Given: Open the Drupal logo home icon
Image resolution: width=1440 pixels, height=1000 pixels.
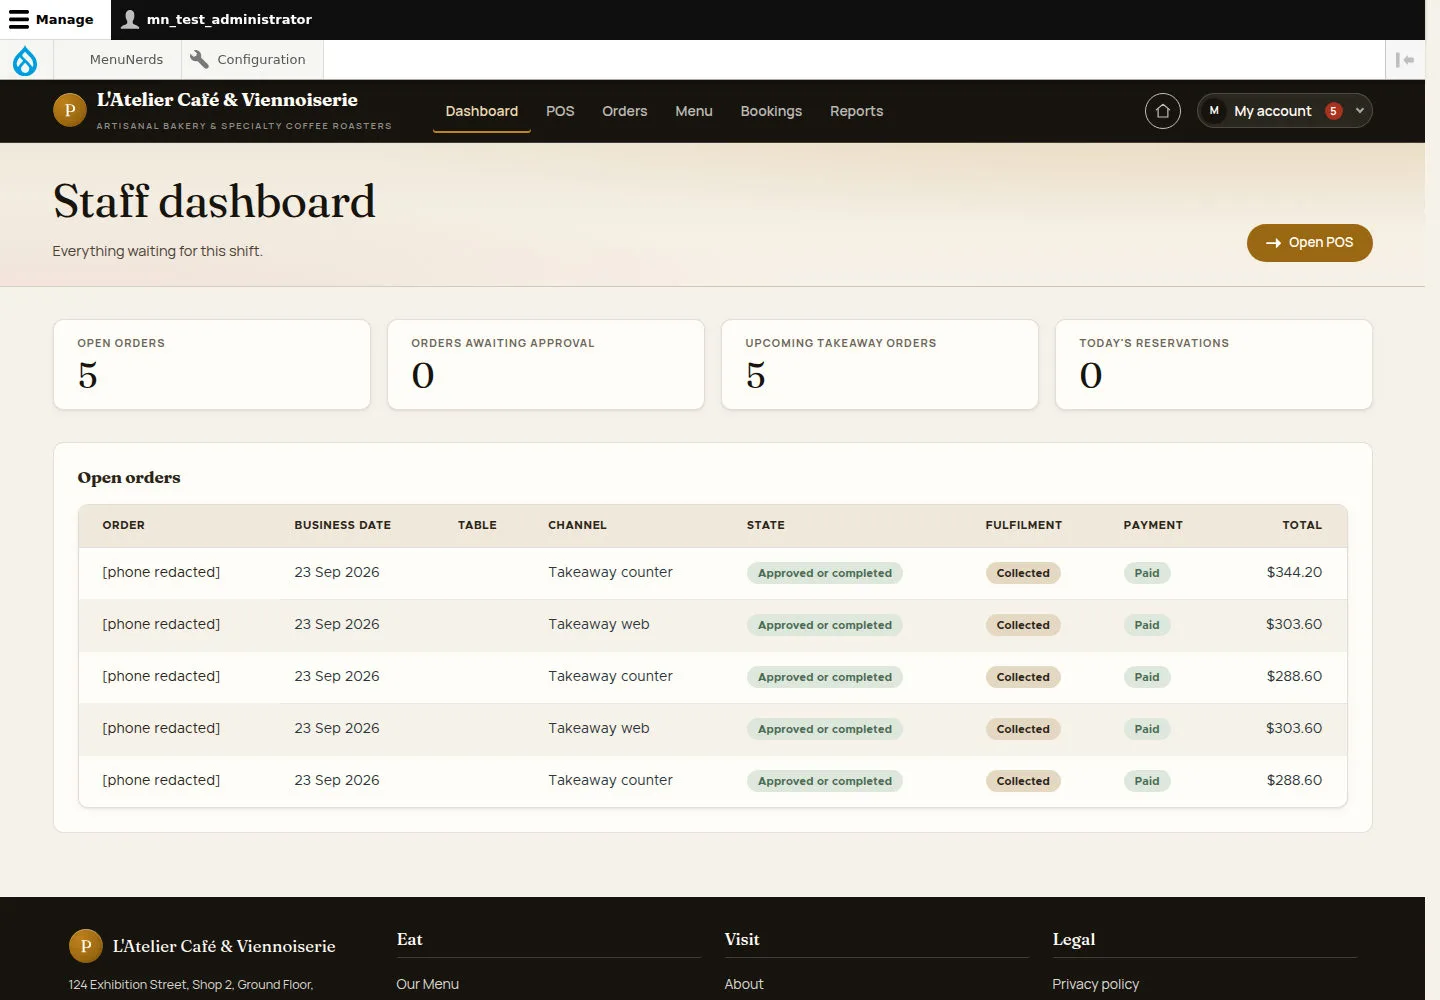Looking at the screenshot, I should click(25, 60).
